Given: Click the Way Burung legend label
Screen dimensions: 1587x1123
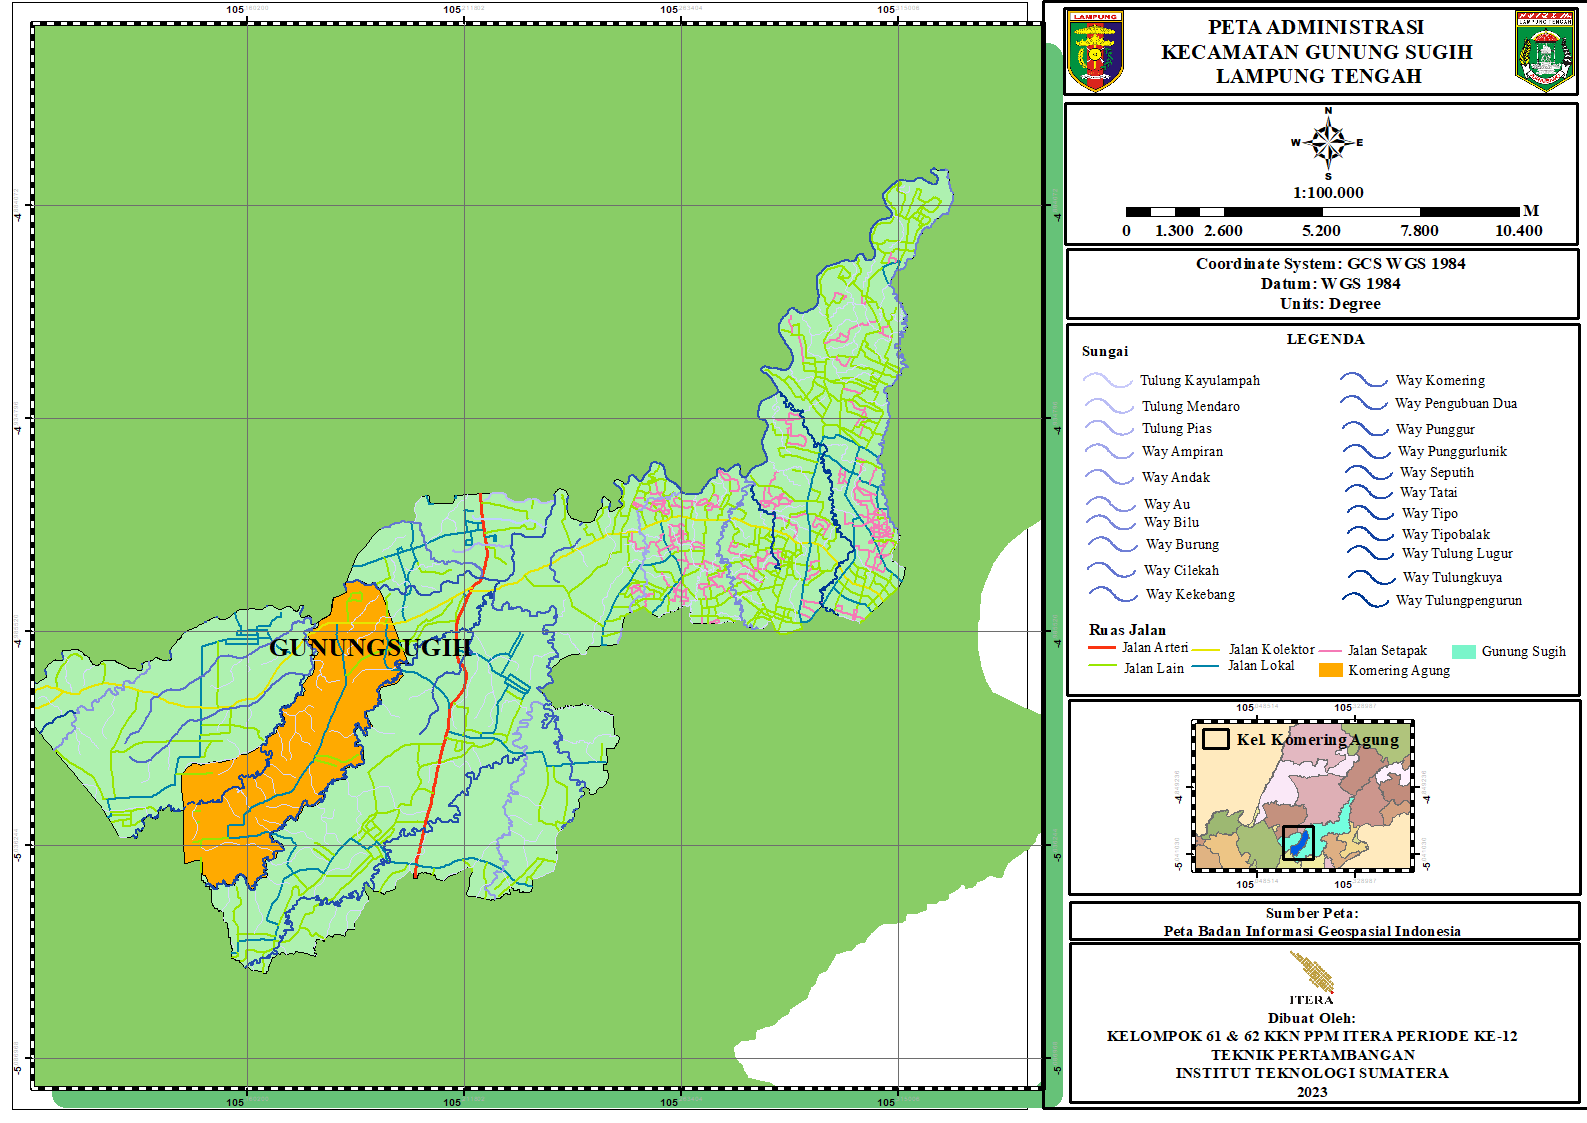Looking at the screenshot, I should click(x=1182, y=544).
